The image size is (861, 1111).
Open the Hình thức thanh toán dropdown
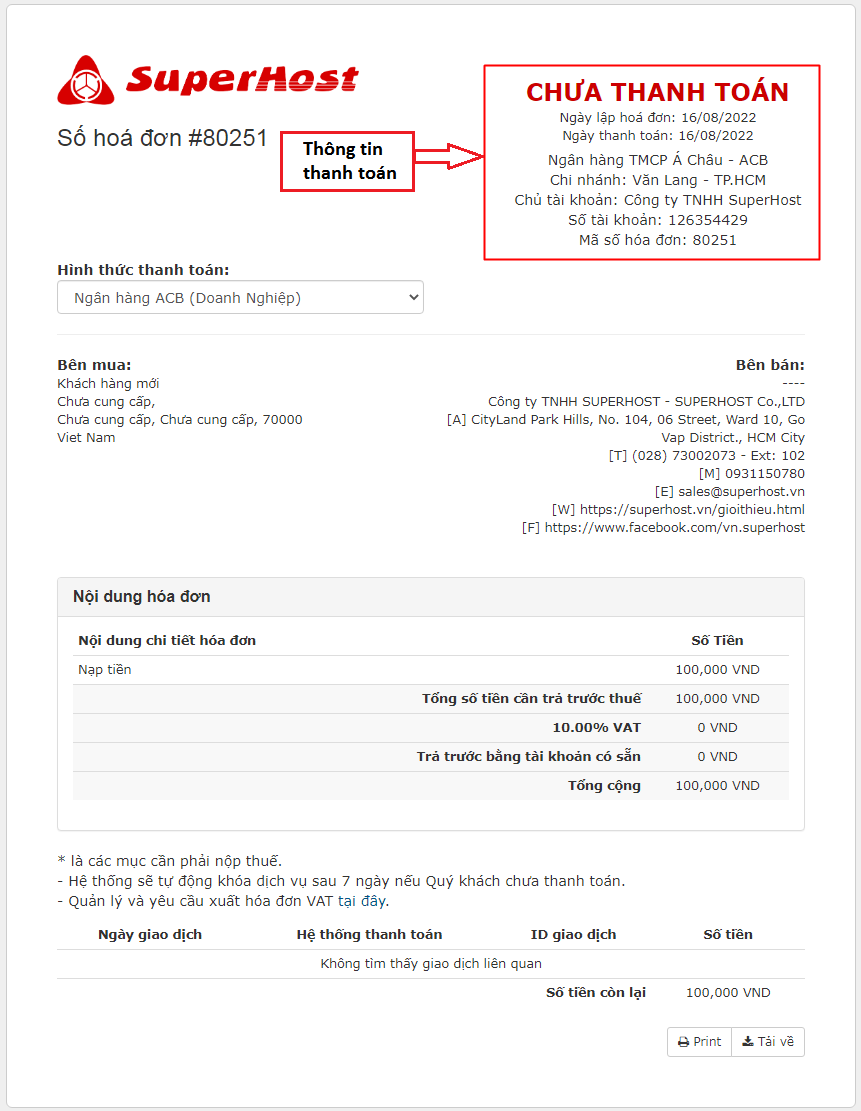[240, 298]
